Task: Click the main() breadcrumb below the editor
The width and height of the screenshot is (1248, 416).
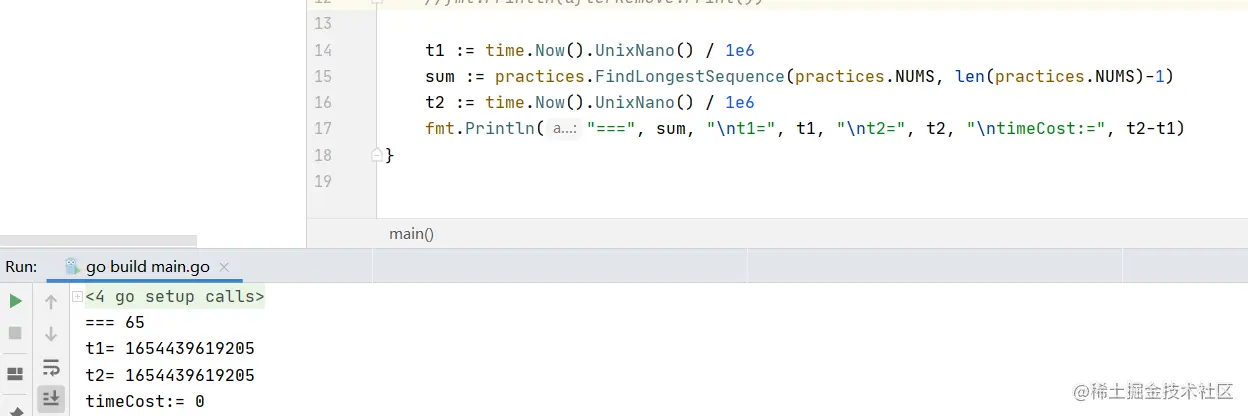Action: pyautogui.click(x=411, y=234)
